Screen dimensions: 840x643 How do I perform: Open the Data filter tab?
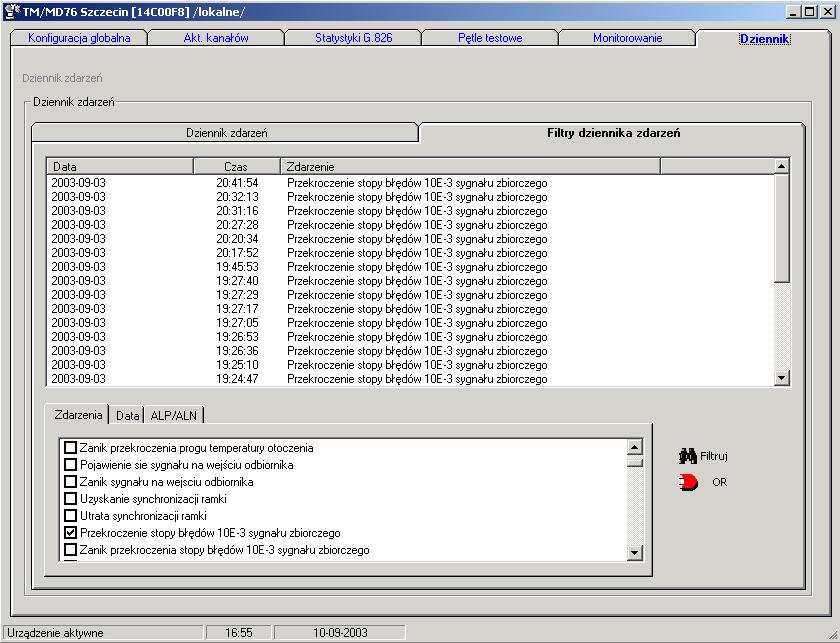[x=128, y=415]
